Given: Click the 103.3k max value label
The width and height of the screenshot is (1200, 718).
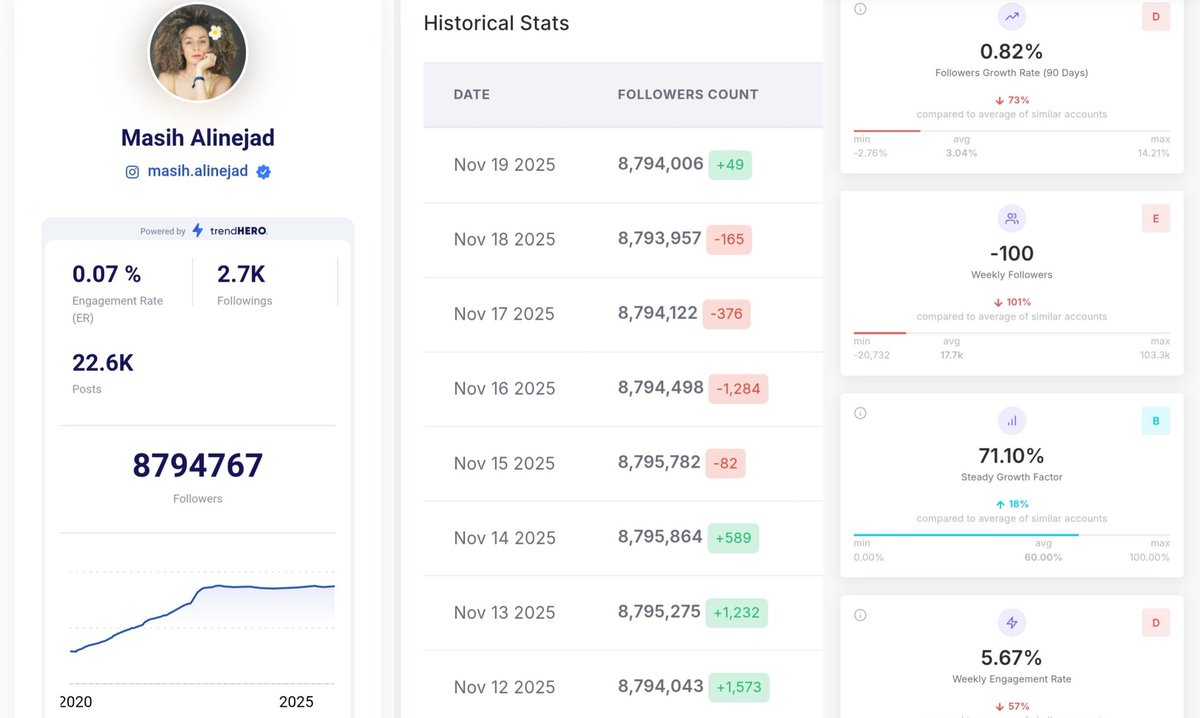Looking at the screenshot, I should tap(1155, 355).
